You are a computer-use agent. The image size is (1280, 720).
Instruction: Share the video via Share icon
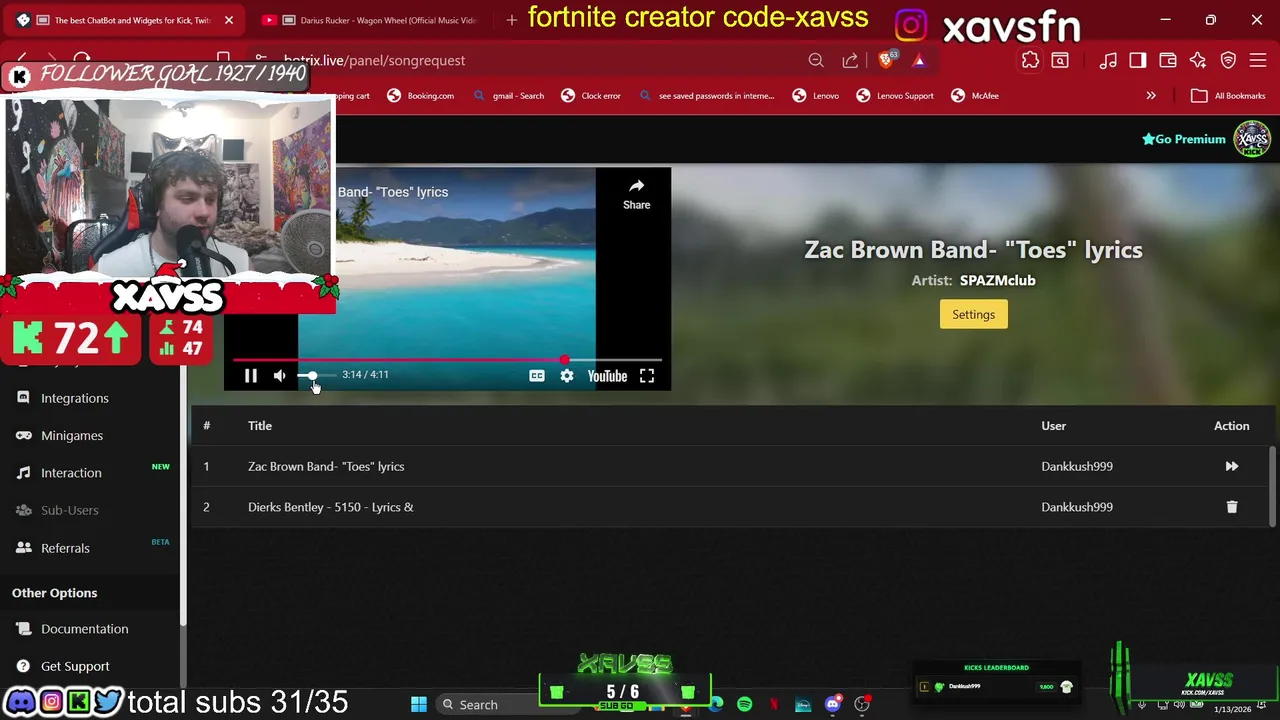click(x=636, y=194)
